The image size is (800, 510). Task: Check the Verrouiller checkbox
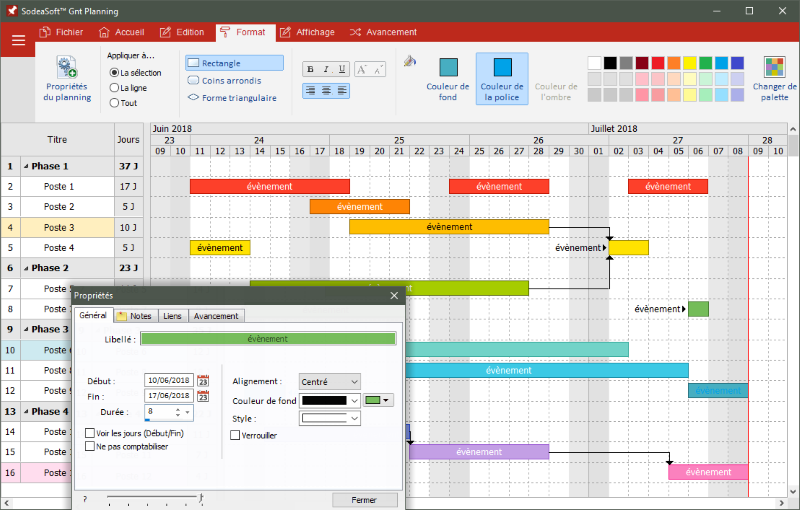coord(235,435)
